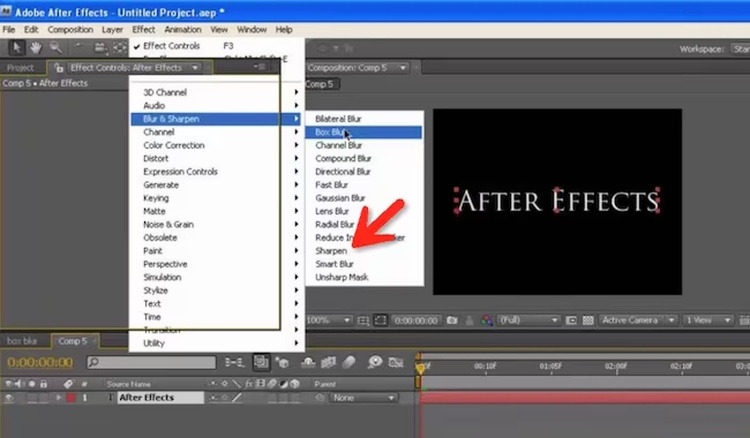
Task: Expand the After Effects layer twirl arrow
Action: 57,398
